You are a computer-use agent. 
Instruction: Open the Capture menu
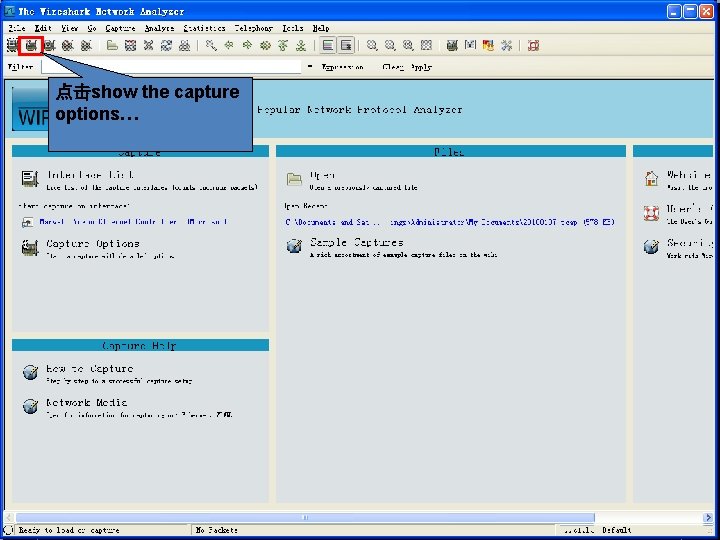(x=120, y=28)
